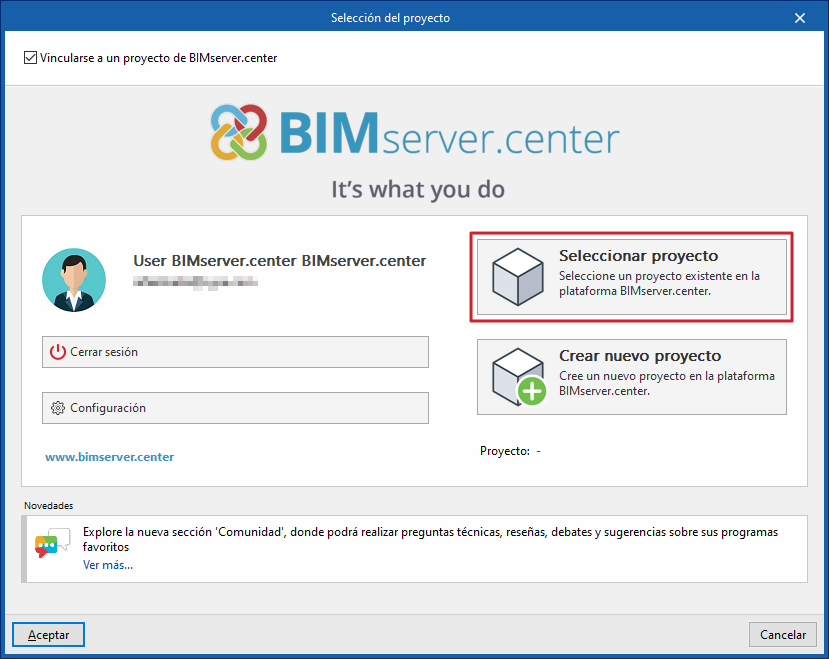Click the blurred user email text

click(x=195, y=282)
